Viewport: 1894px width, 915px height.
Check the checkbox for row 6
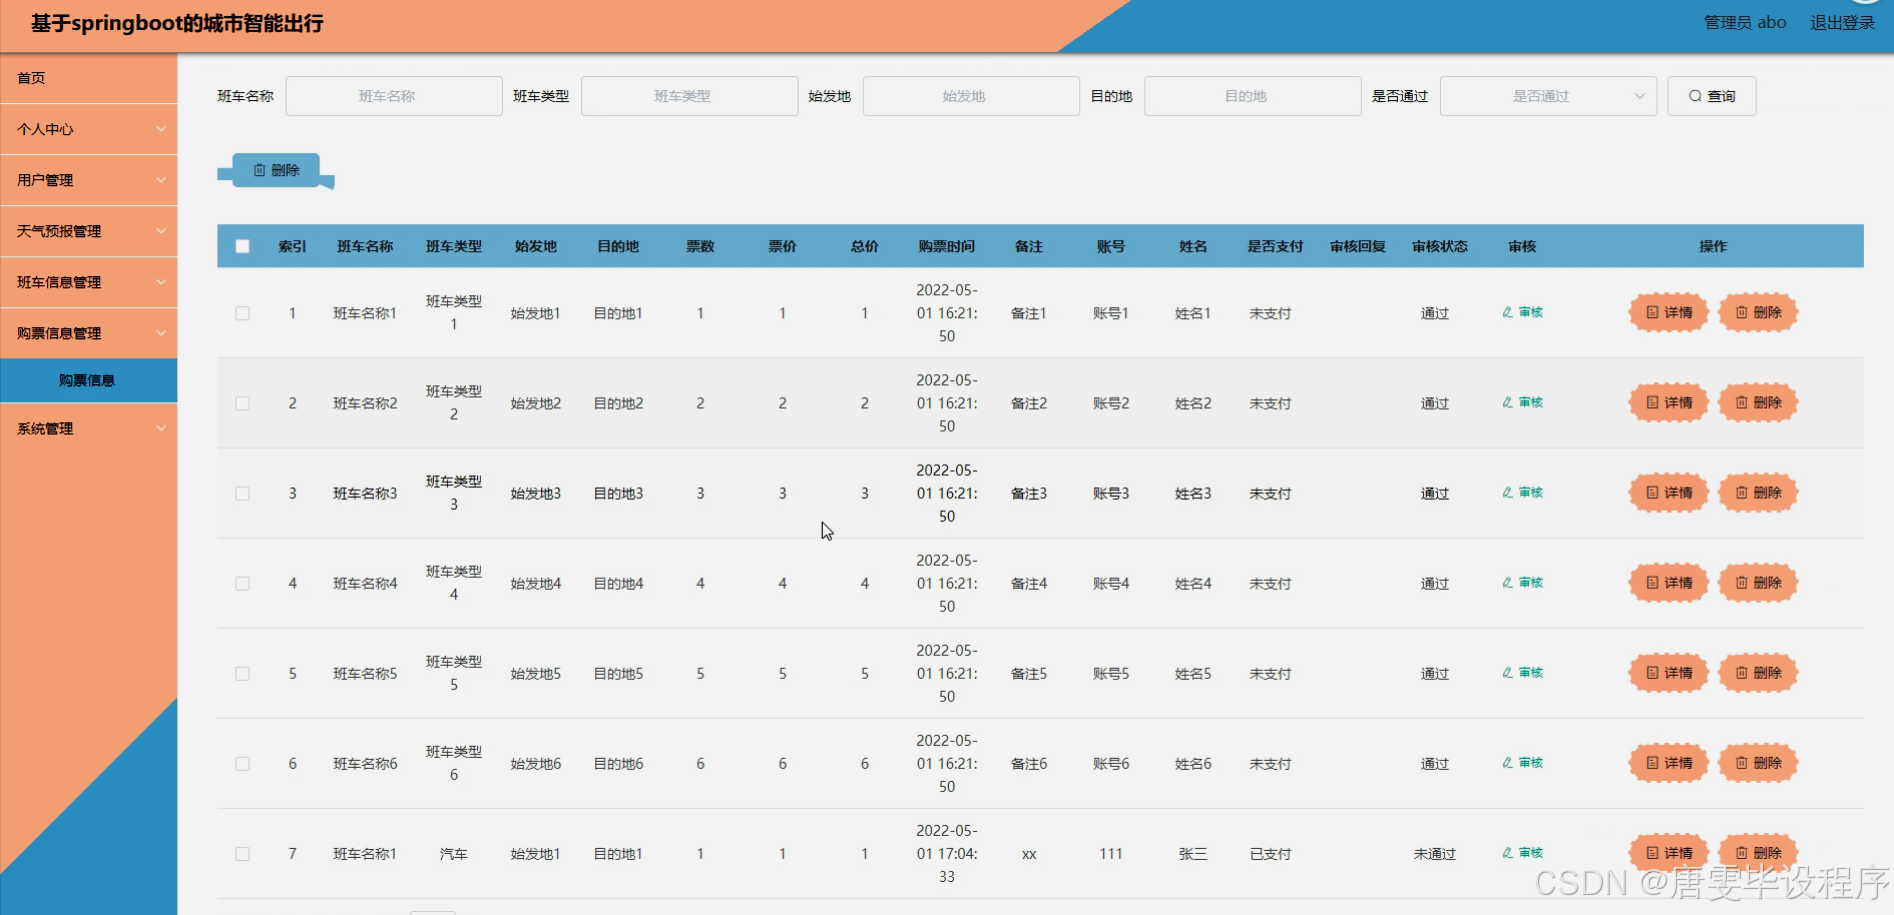[242, 763]
